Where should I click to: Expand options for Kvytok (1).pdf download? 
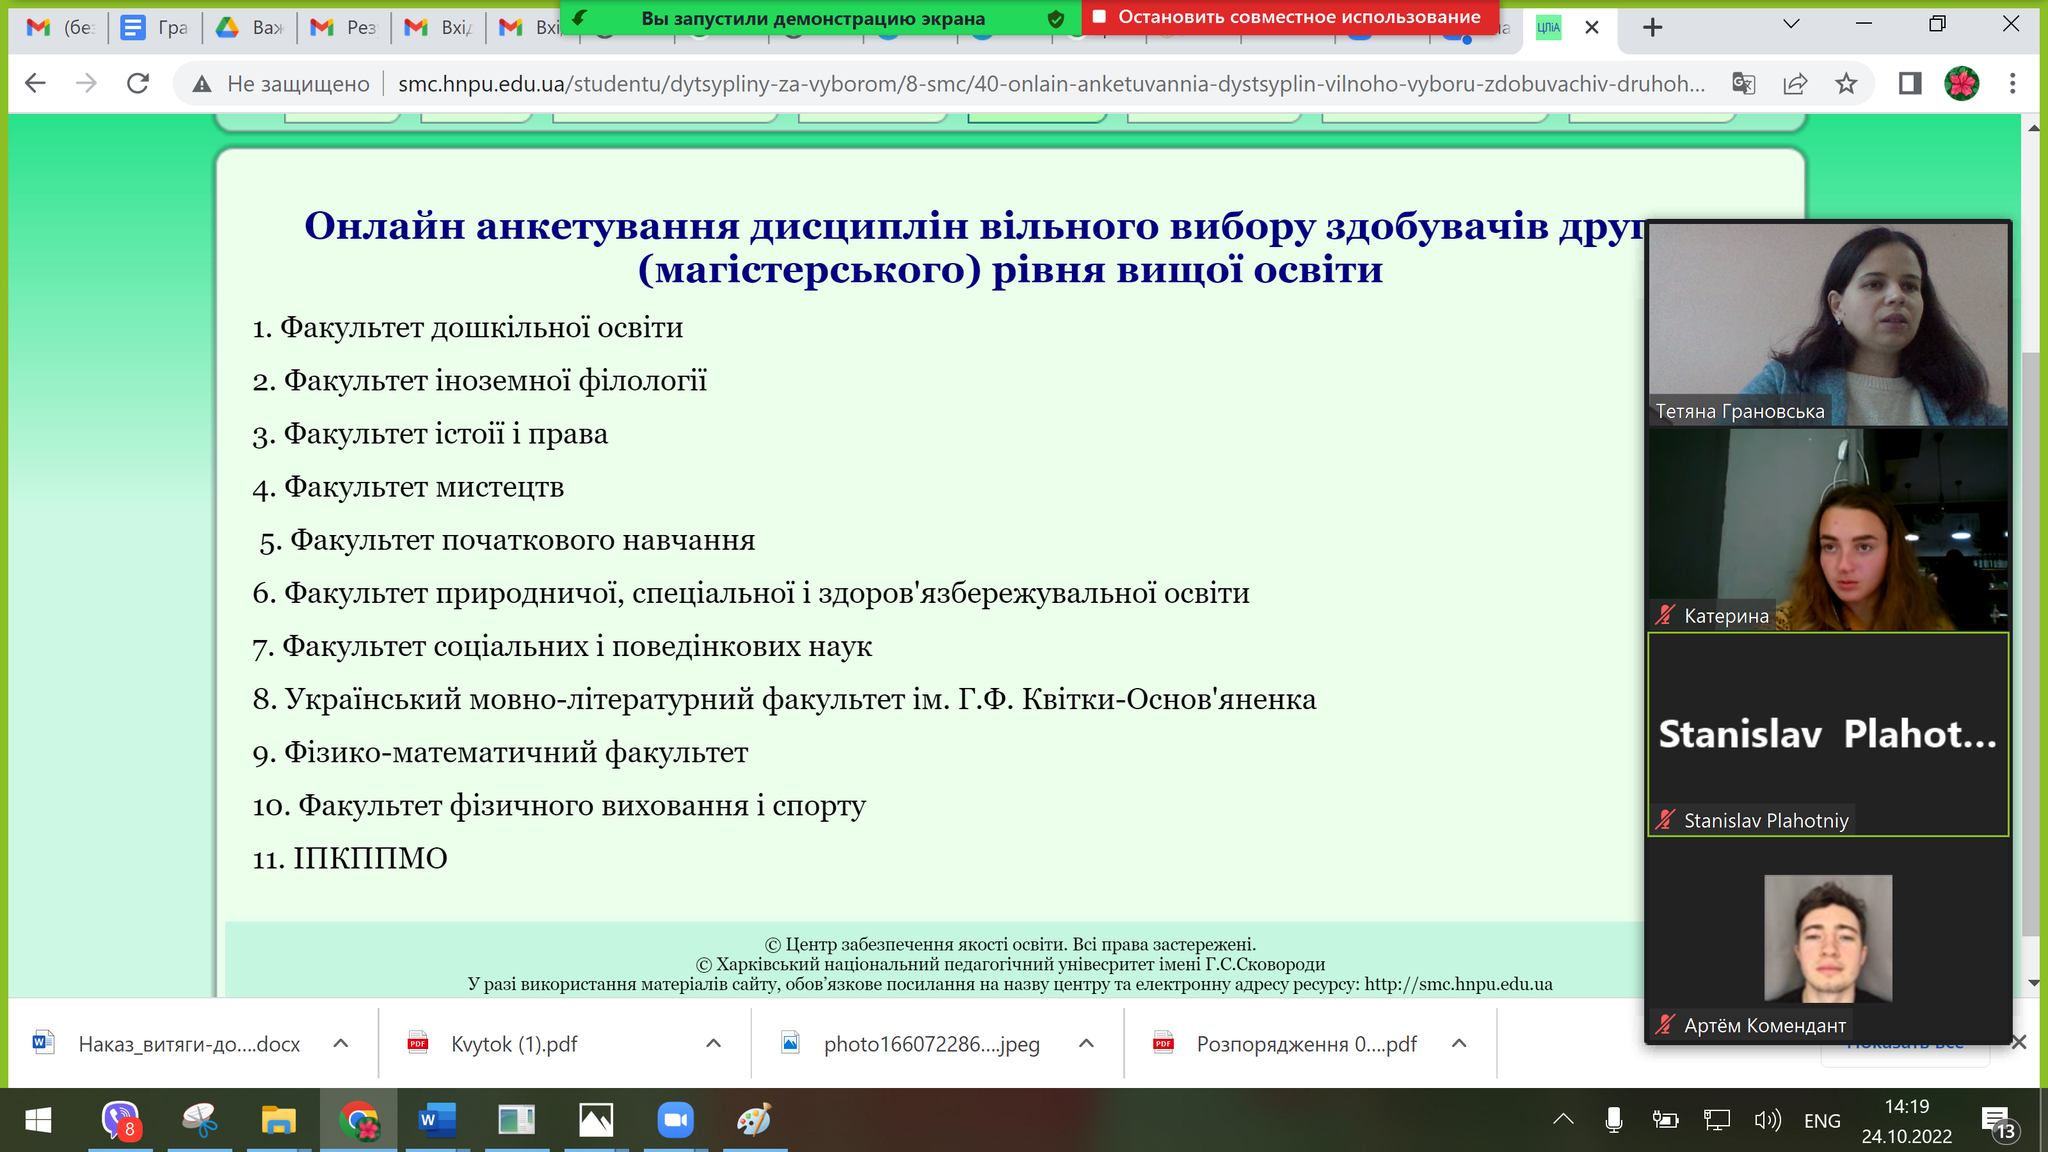point(713,1043)
